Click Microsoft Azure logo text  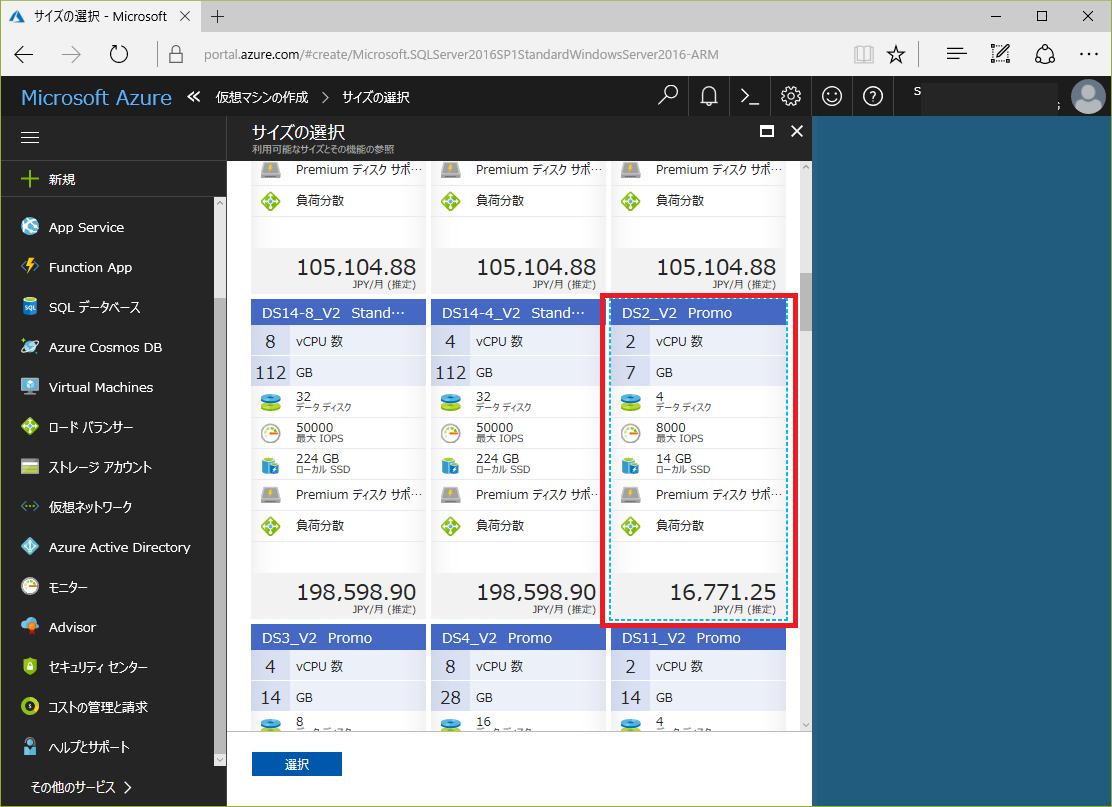click(96, 97)
